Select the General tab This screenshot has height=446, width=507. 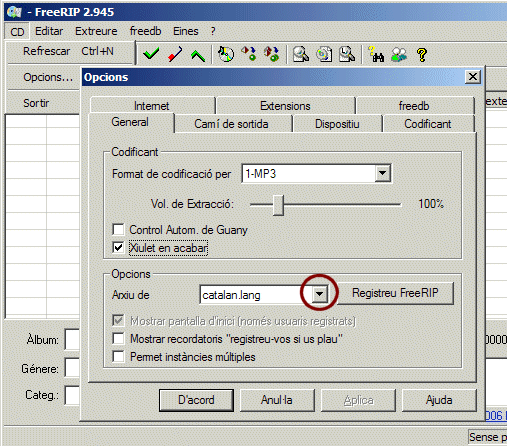coord(130,122)
